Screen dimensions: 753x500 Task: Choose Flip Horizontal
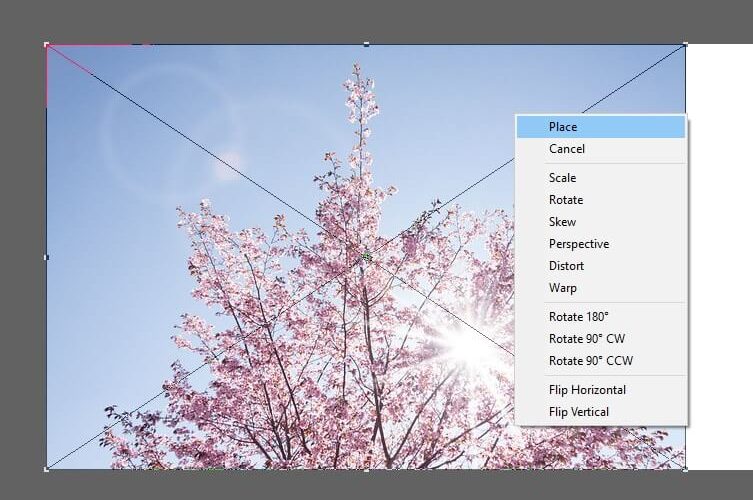601,390
